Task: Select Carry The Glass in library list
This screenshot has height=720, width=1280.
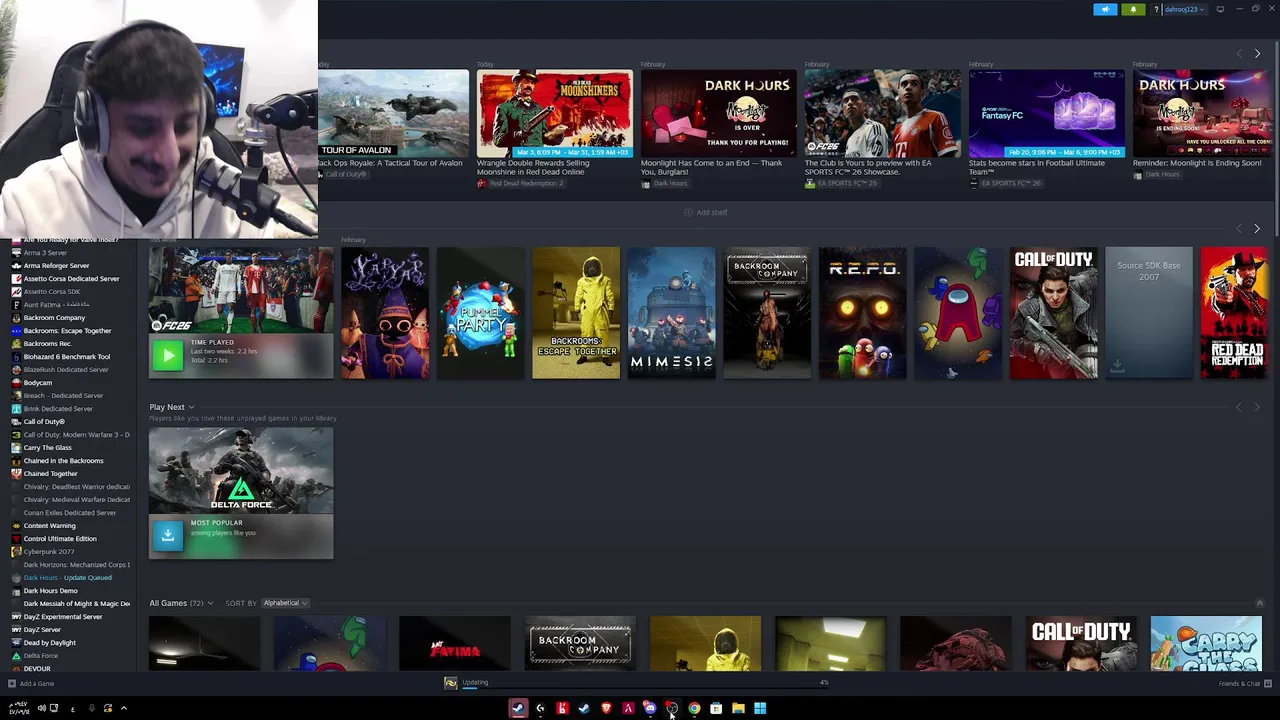Action: point(47,448)
